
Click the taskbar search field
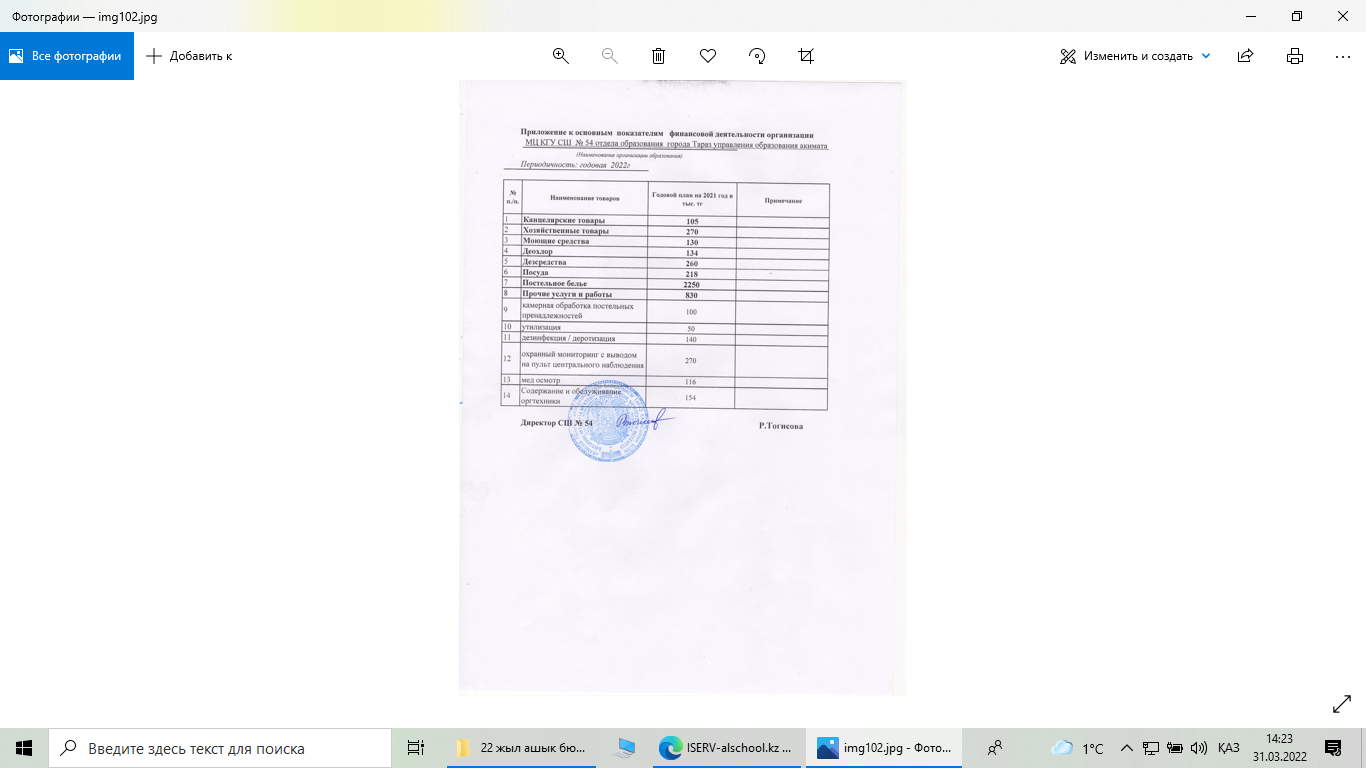[220, 748]
